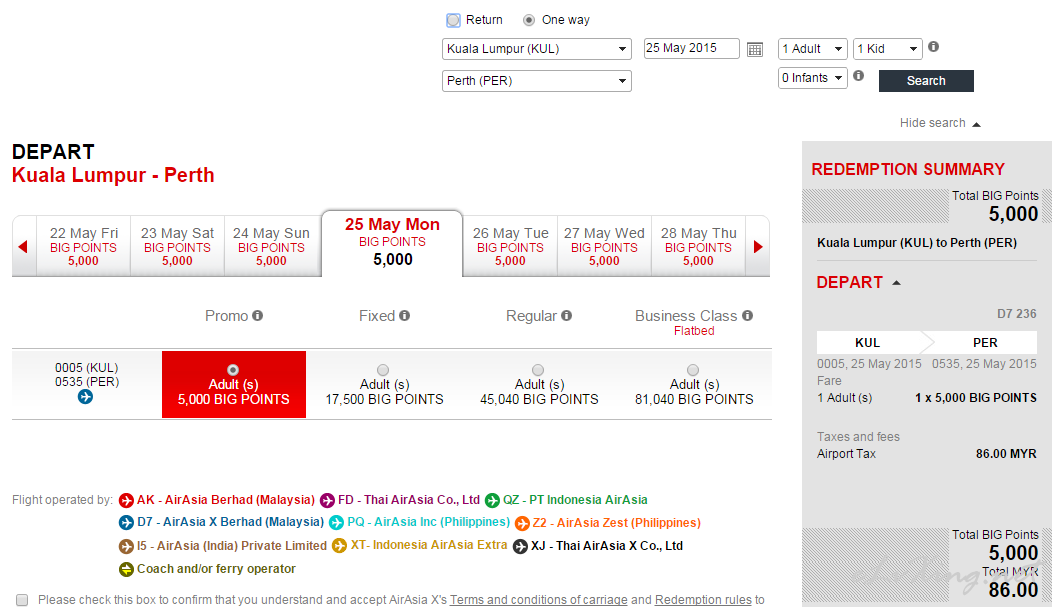Open the 1 Kid passenger dropdown
Viewport: 1056px width, 607px height.
pos(887,49)
